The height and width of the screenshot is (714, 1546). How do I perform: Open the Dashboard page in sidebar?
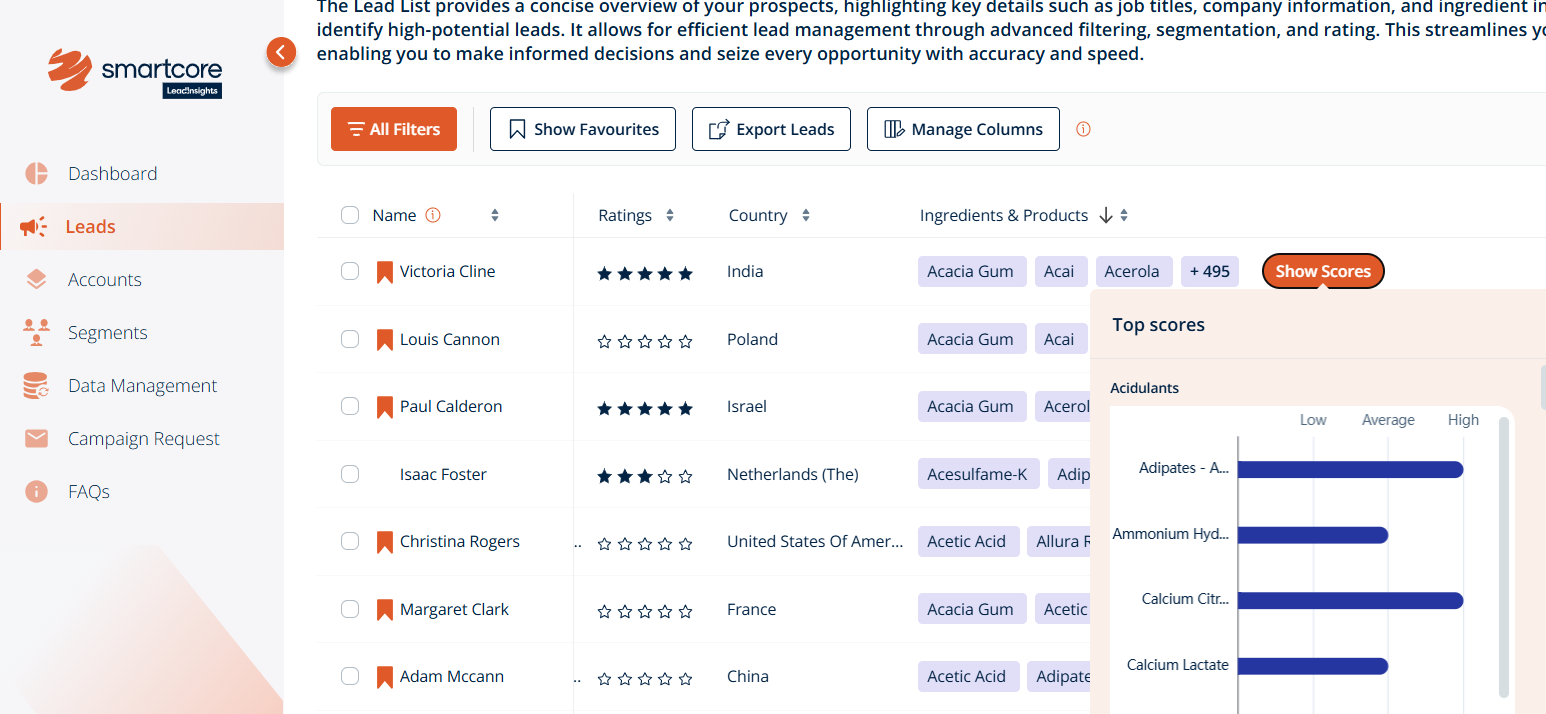coord(112,173)
